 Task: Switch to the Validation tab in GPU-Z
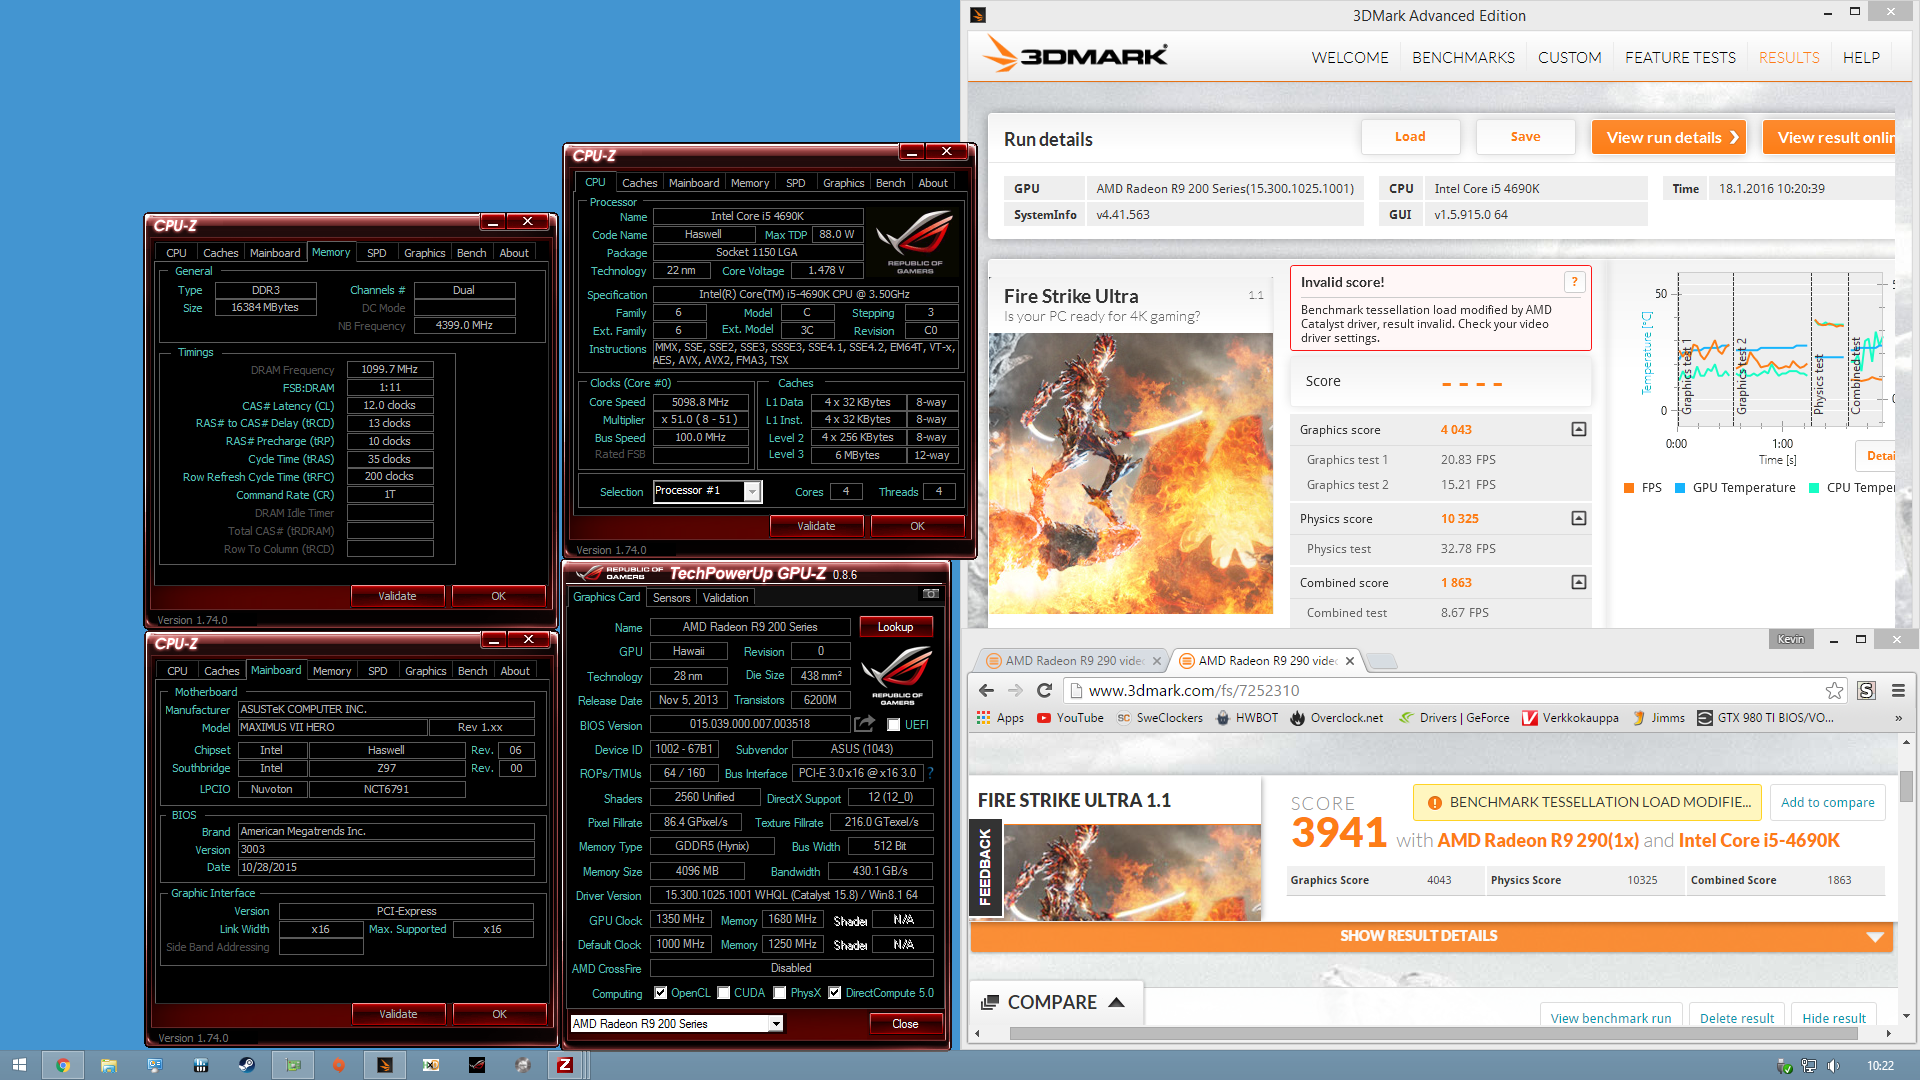[x=725, y=598]
